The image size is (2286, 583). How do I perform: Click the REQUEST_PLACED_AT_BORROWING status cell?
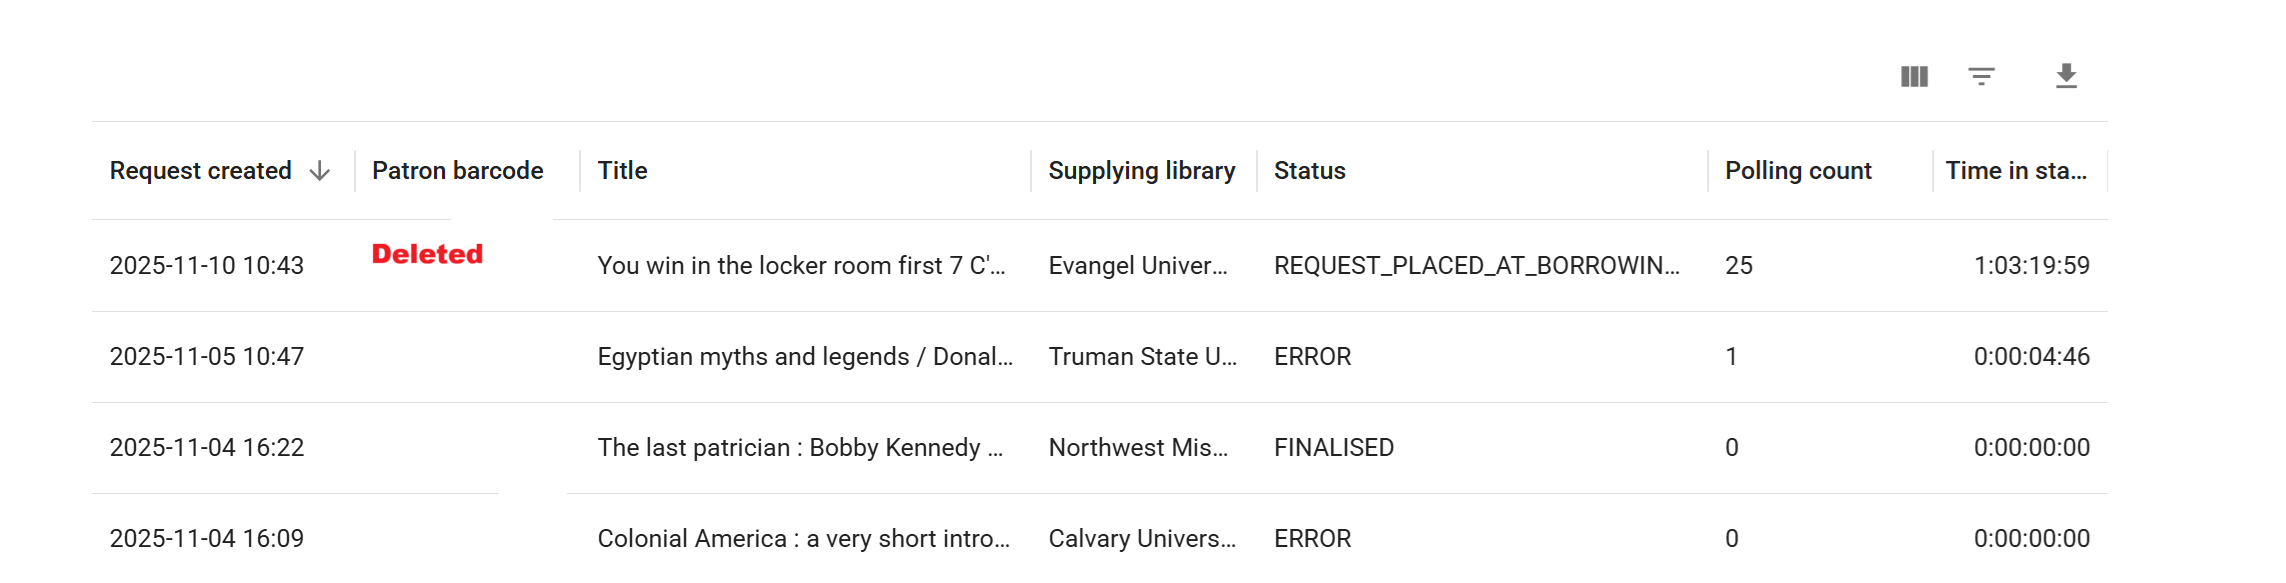[x=1476, y=266]
